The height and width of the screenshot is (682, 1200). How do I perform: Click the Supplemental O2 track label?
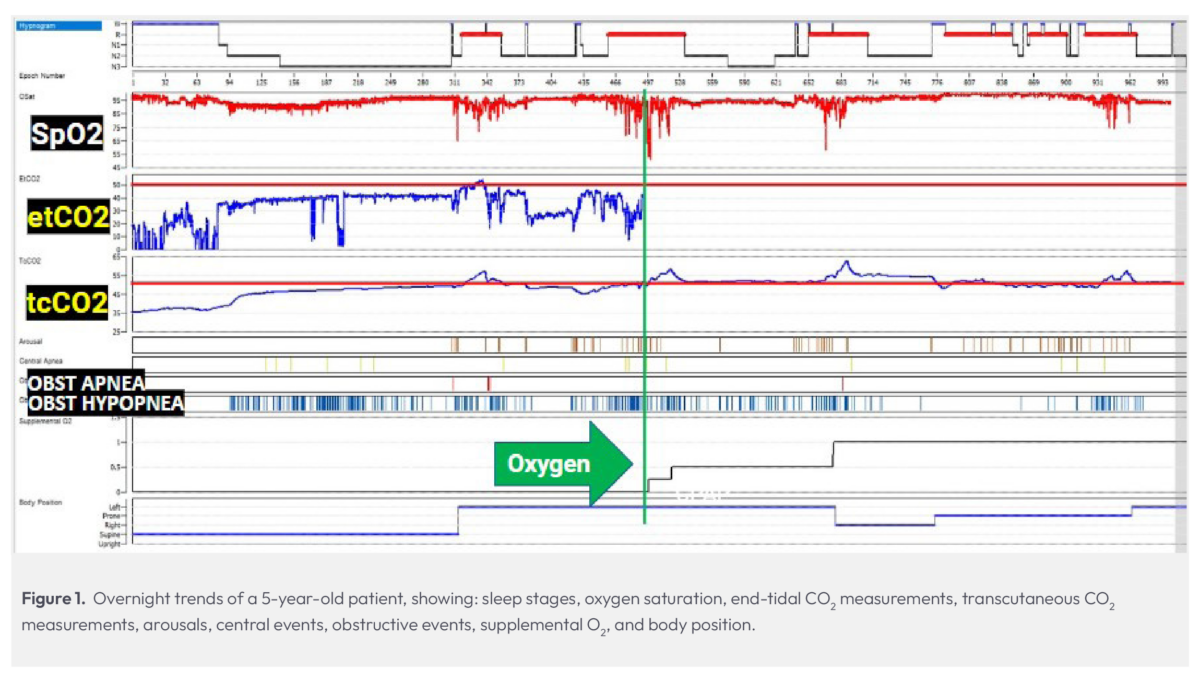click(47, 421)
